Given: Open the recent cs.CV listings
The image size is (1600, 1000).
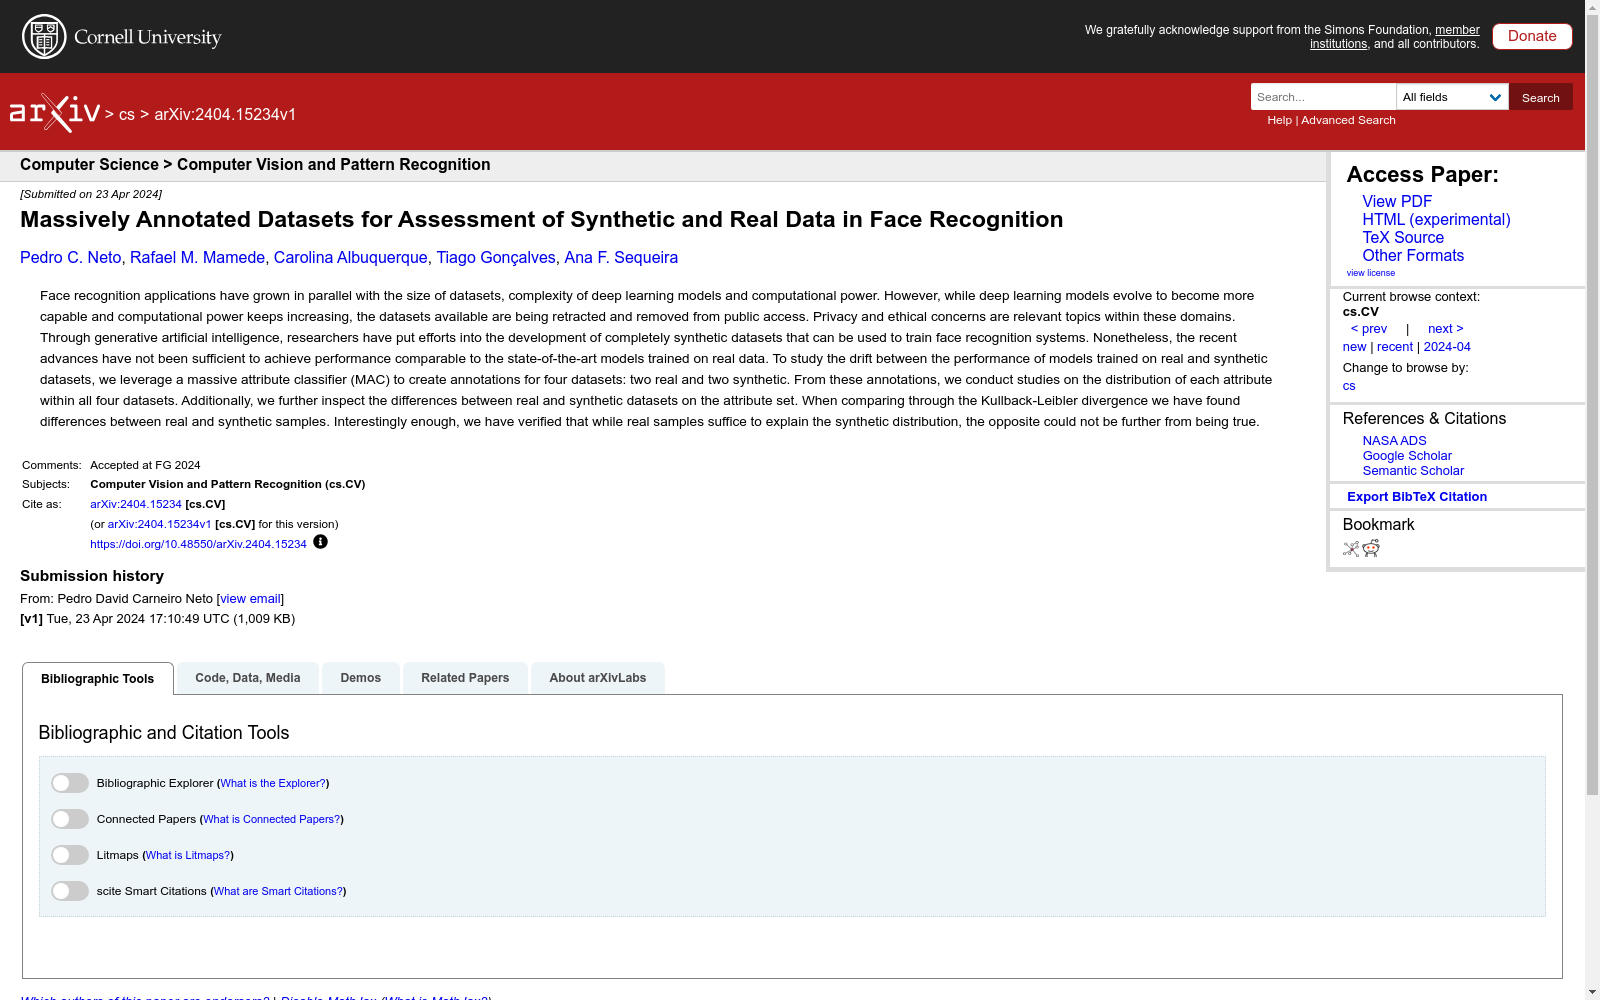Looking at the screenshot, I should point(1395,347).
